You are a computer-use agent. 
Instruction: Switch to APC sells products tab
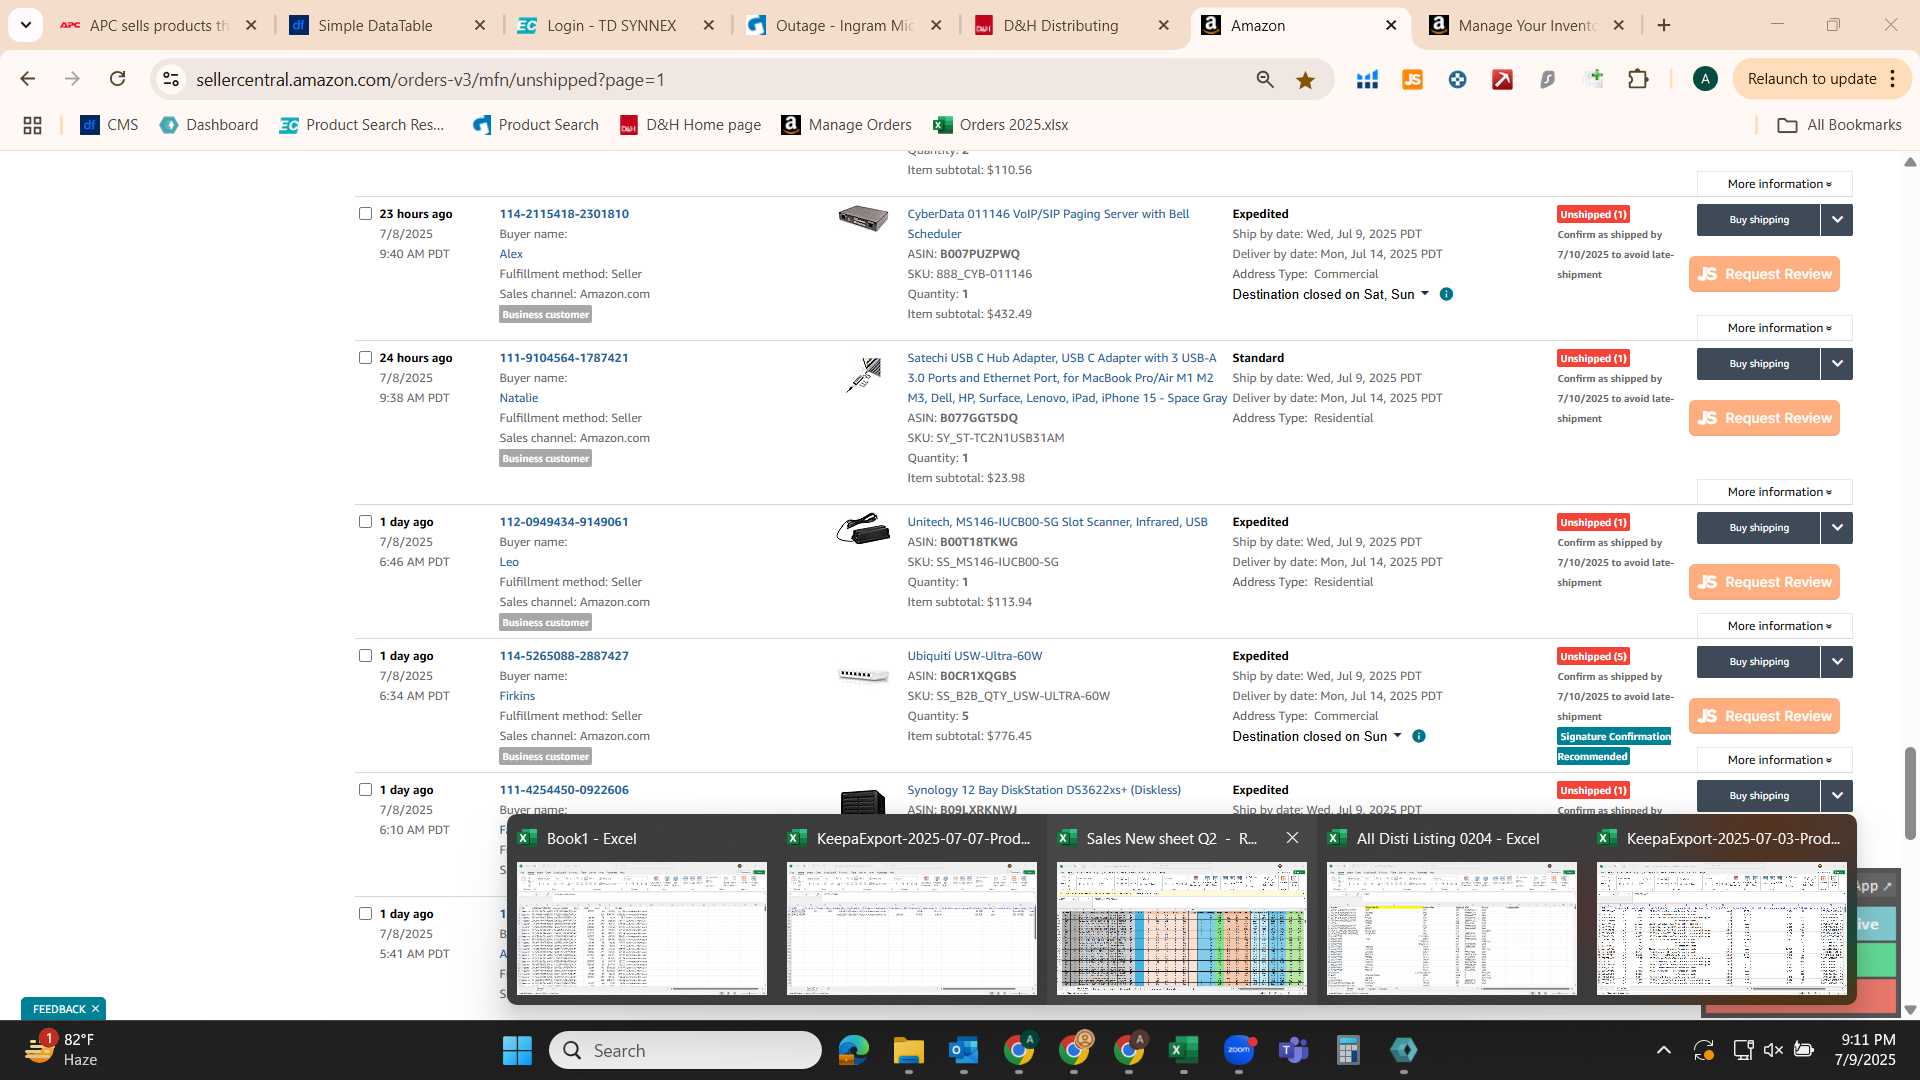coord(158,25)
